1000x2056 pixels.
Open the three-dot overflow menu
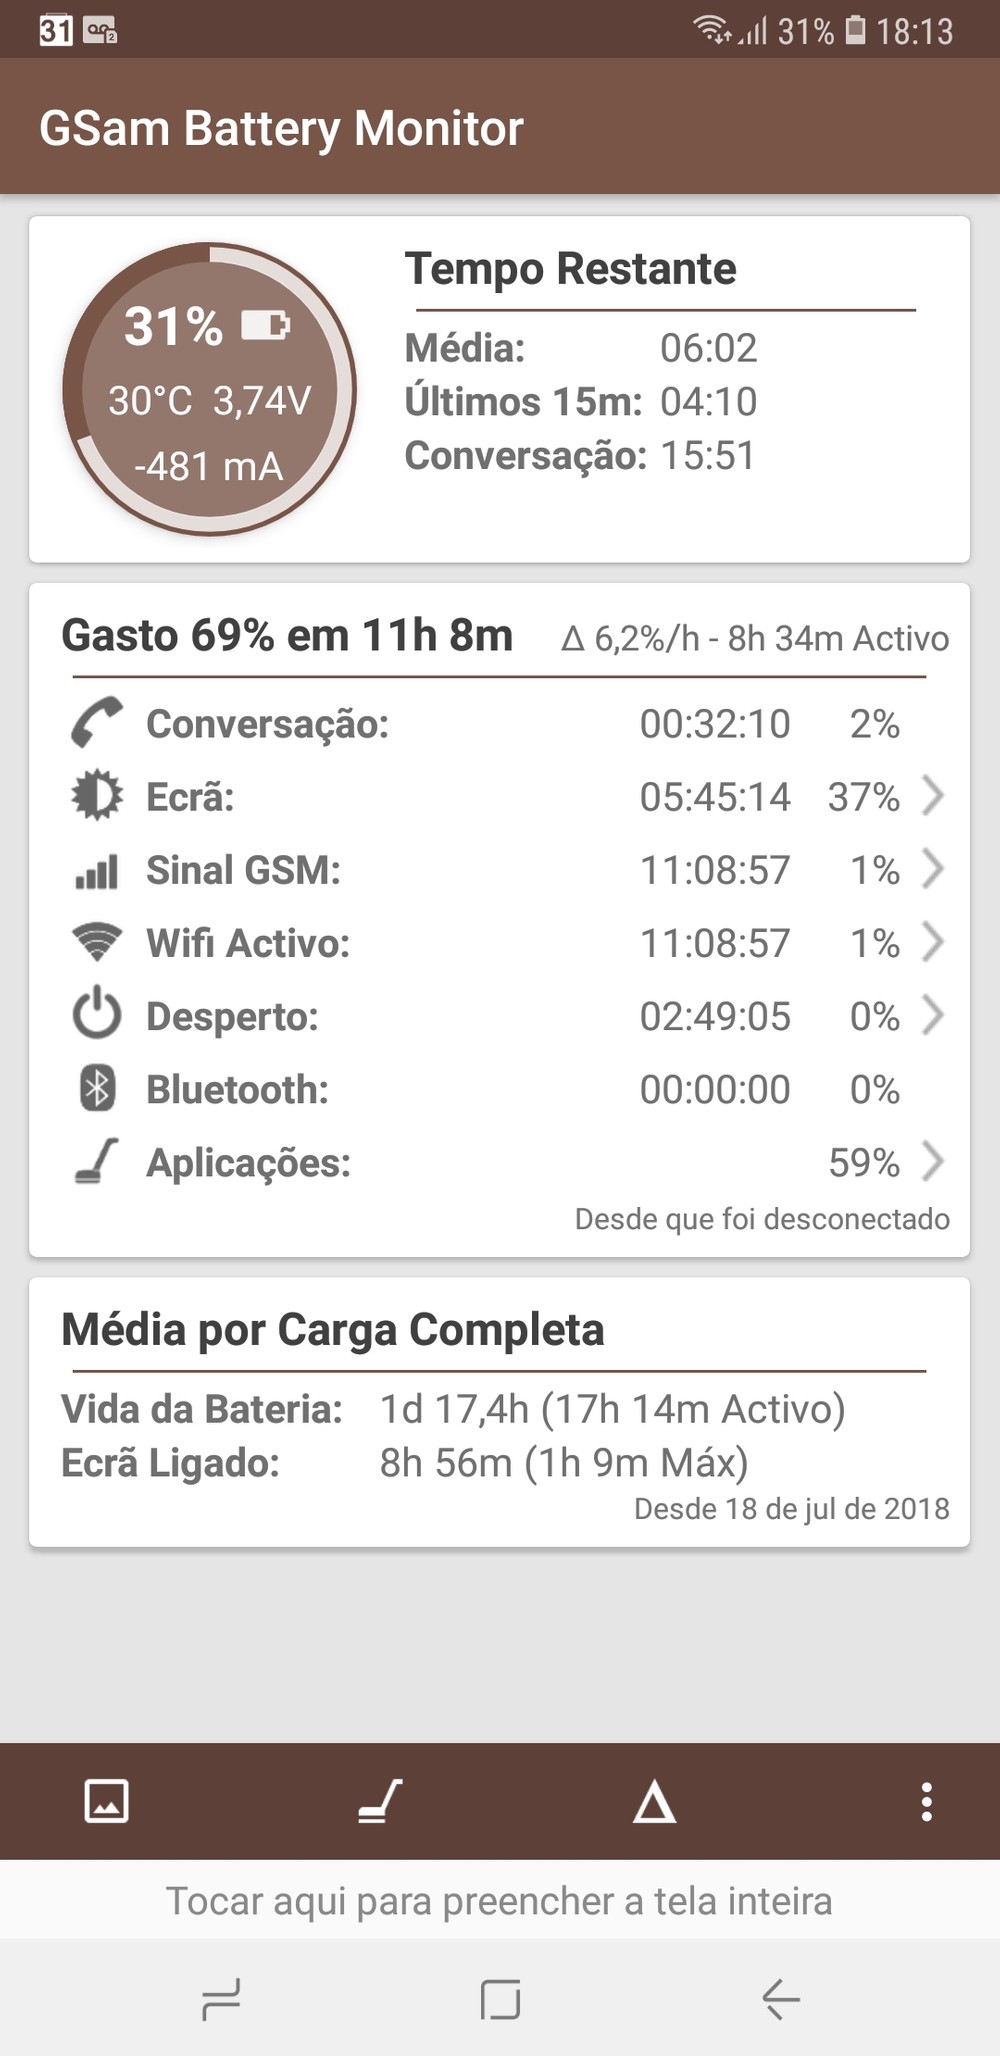point(927,1802)
